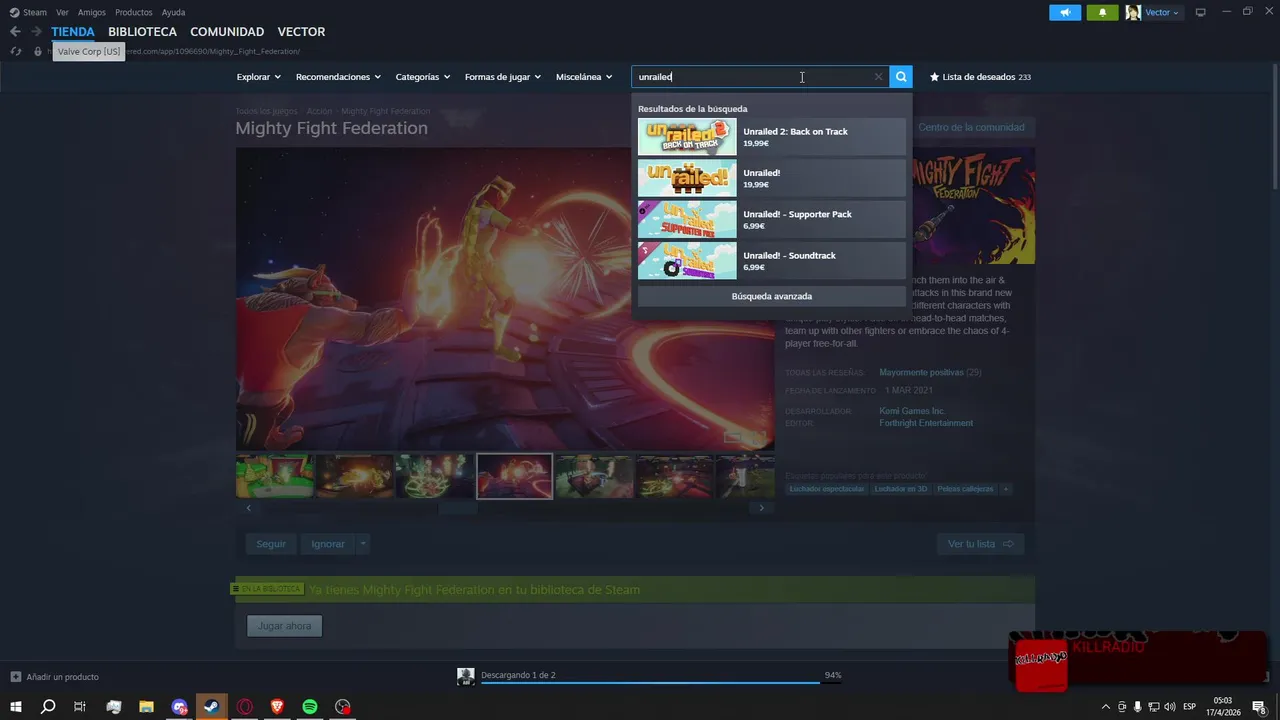Open downloads manager from the download game icon
1280x720 pixels.
tap(465, 677)
